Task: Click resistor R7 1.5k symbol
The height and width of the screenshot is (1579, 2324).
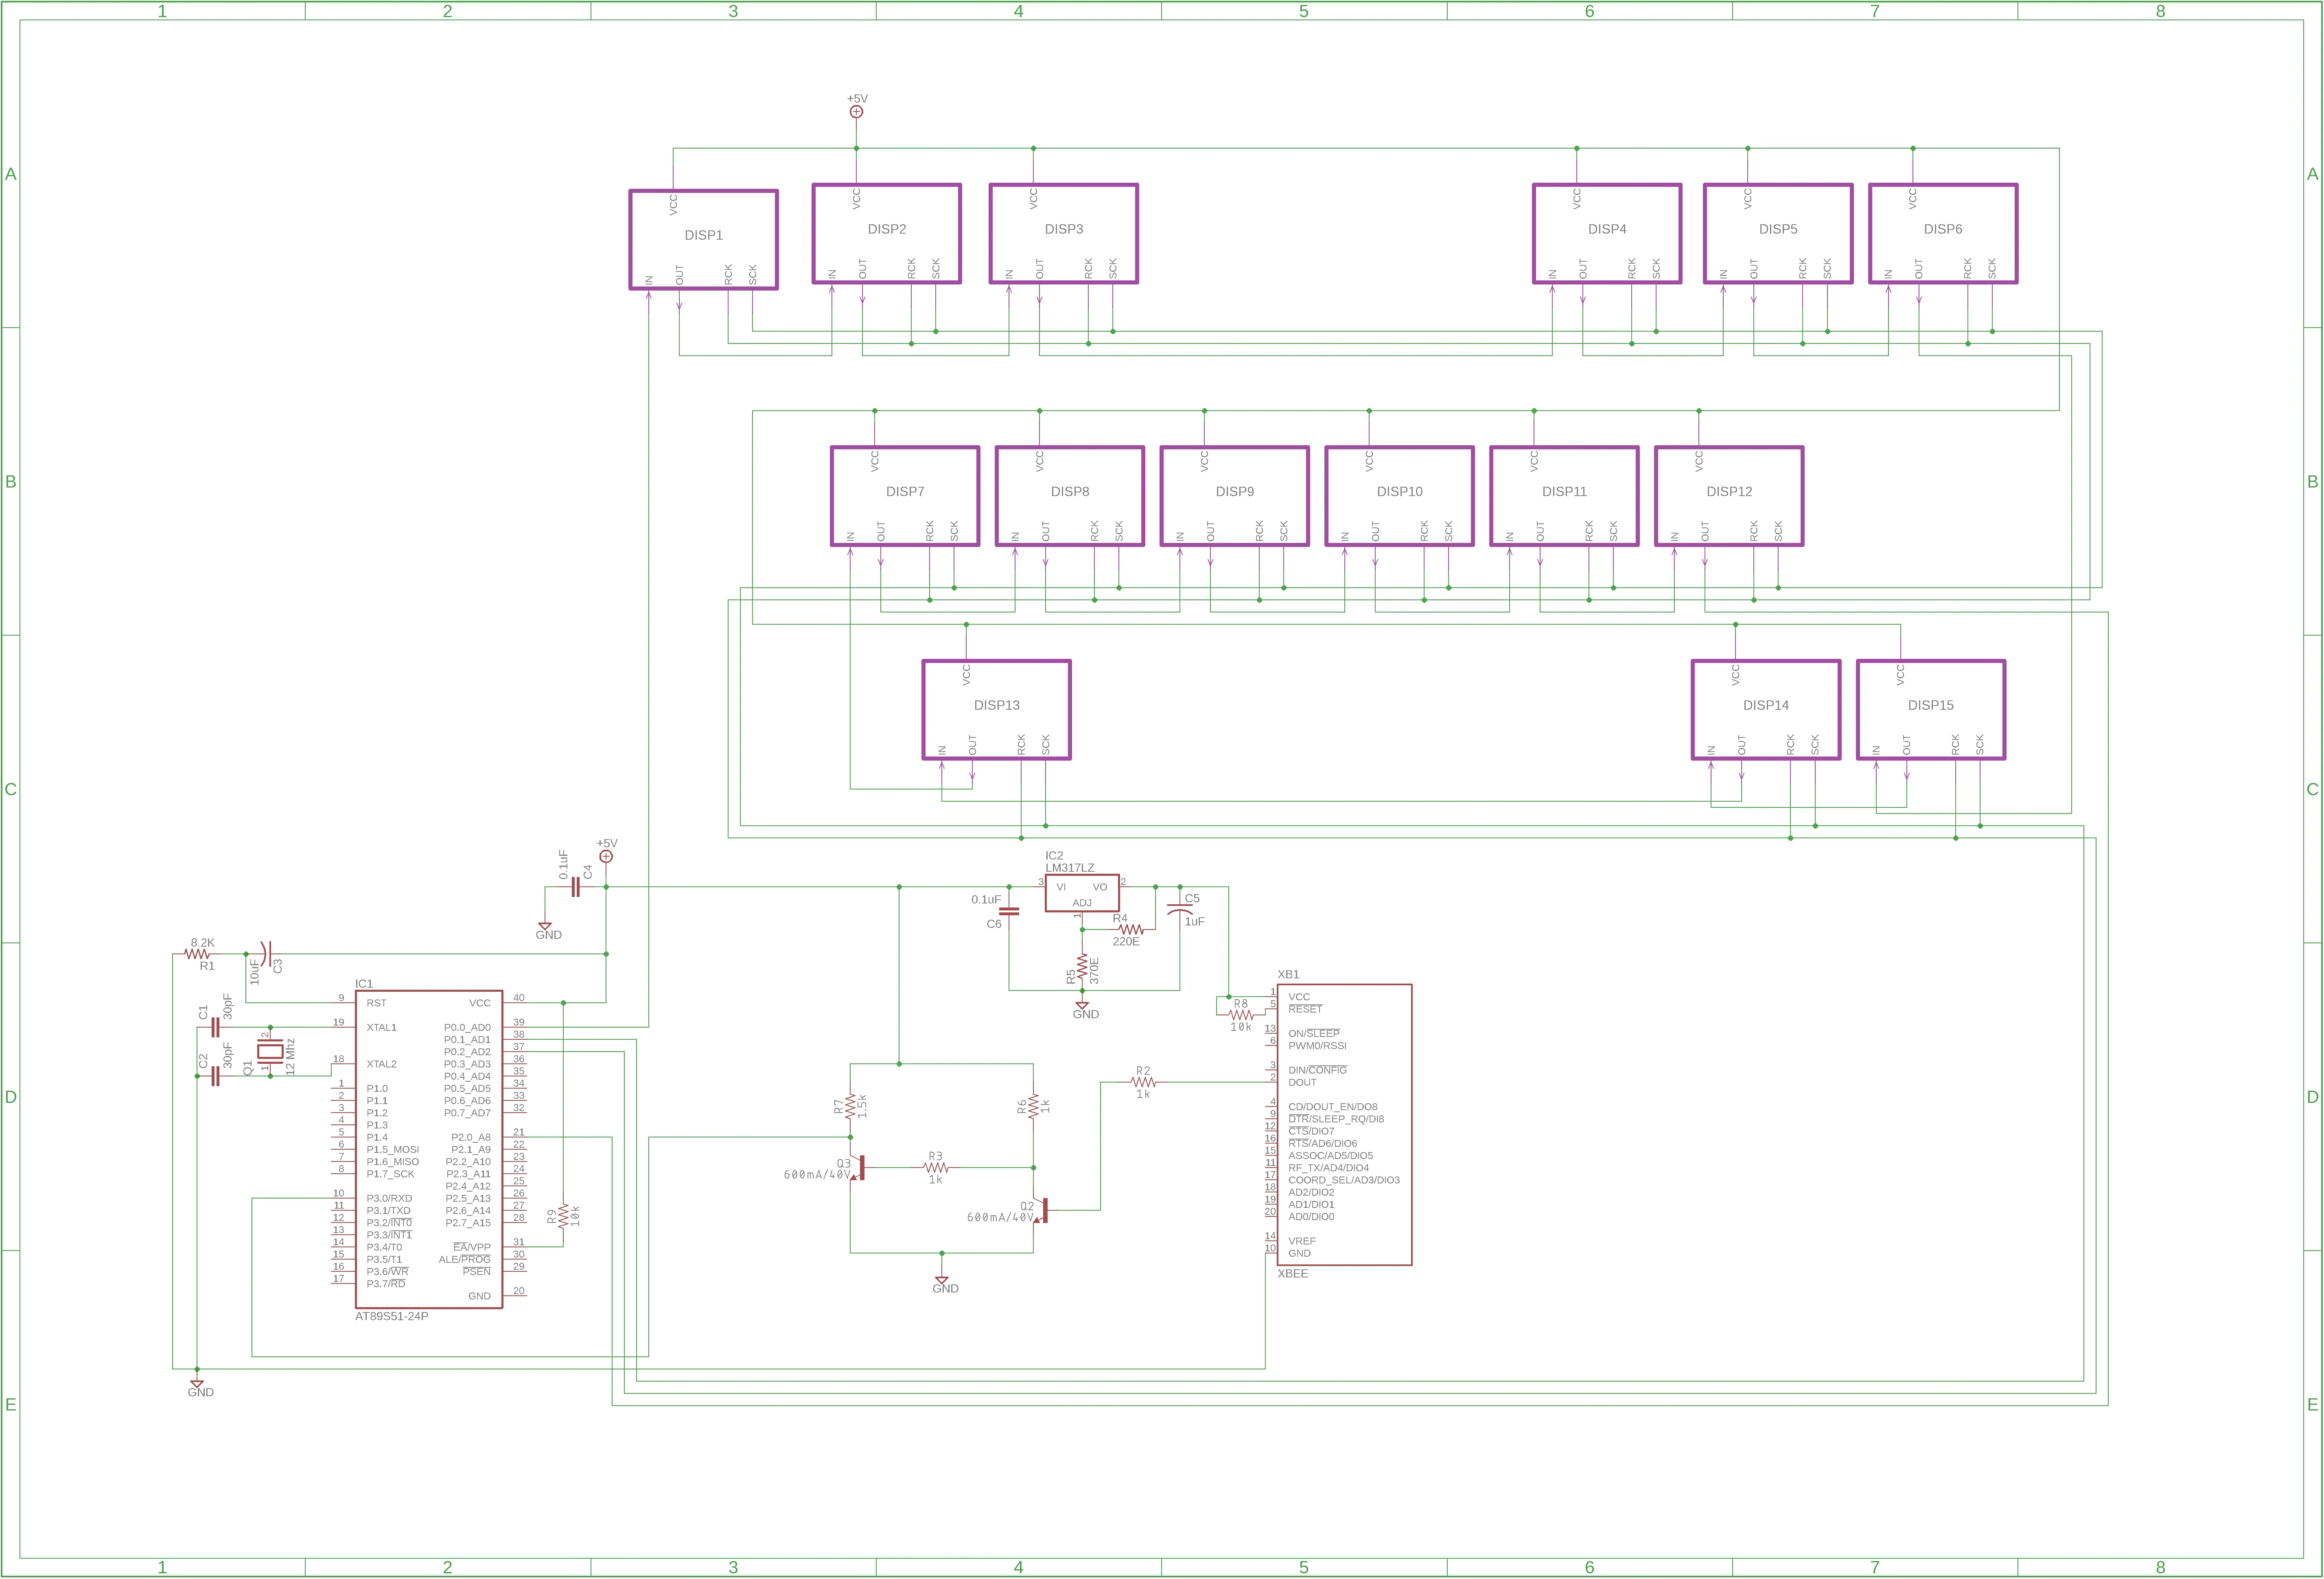Action: (x=850, y=1106)
